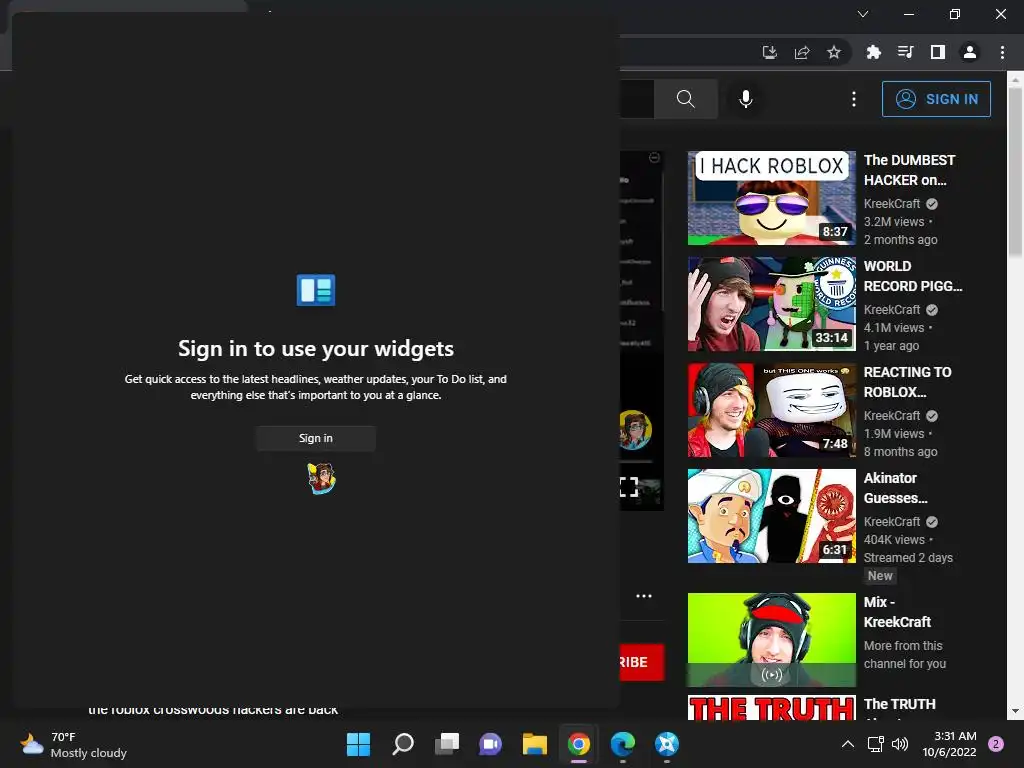1024x768 pixels.
Task: Open Microsoft Edge from taskbar
Action: pyautogui.click(x=622, y=744)
